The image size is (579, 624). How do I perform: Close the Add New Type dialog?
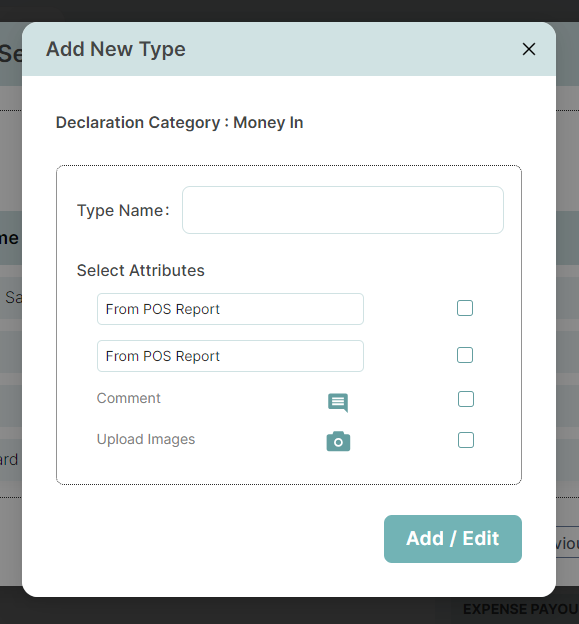pos(528,49)
